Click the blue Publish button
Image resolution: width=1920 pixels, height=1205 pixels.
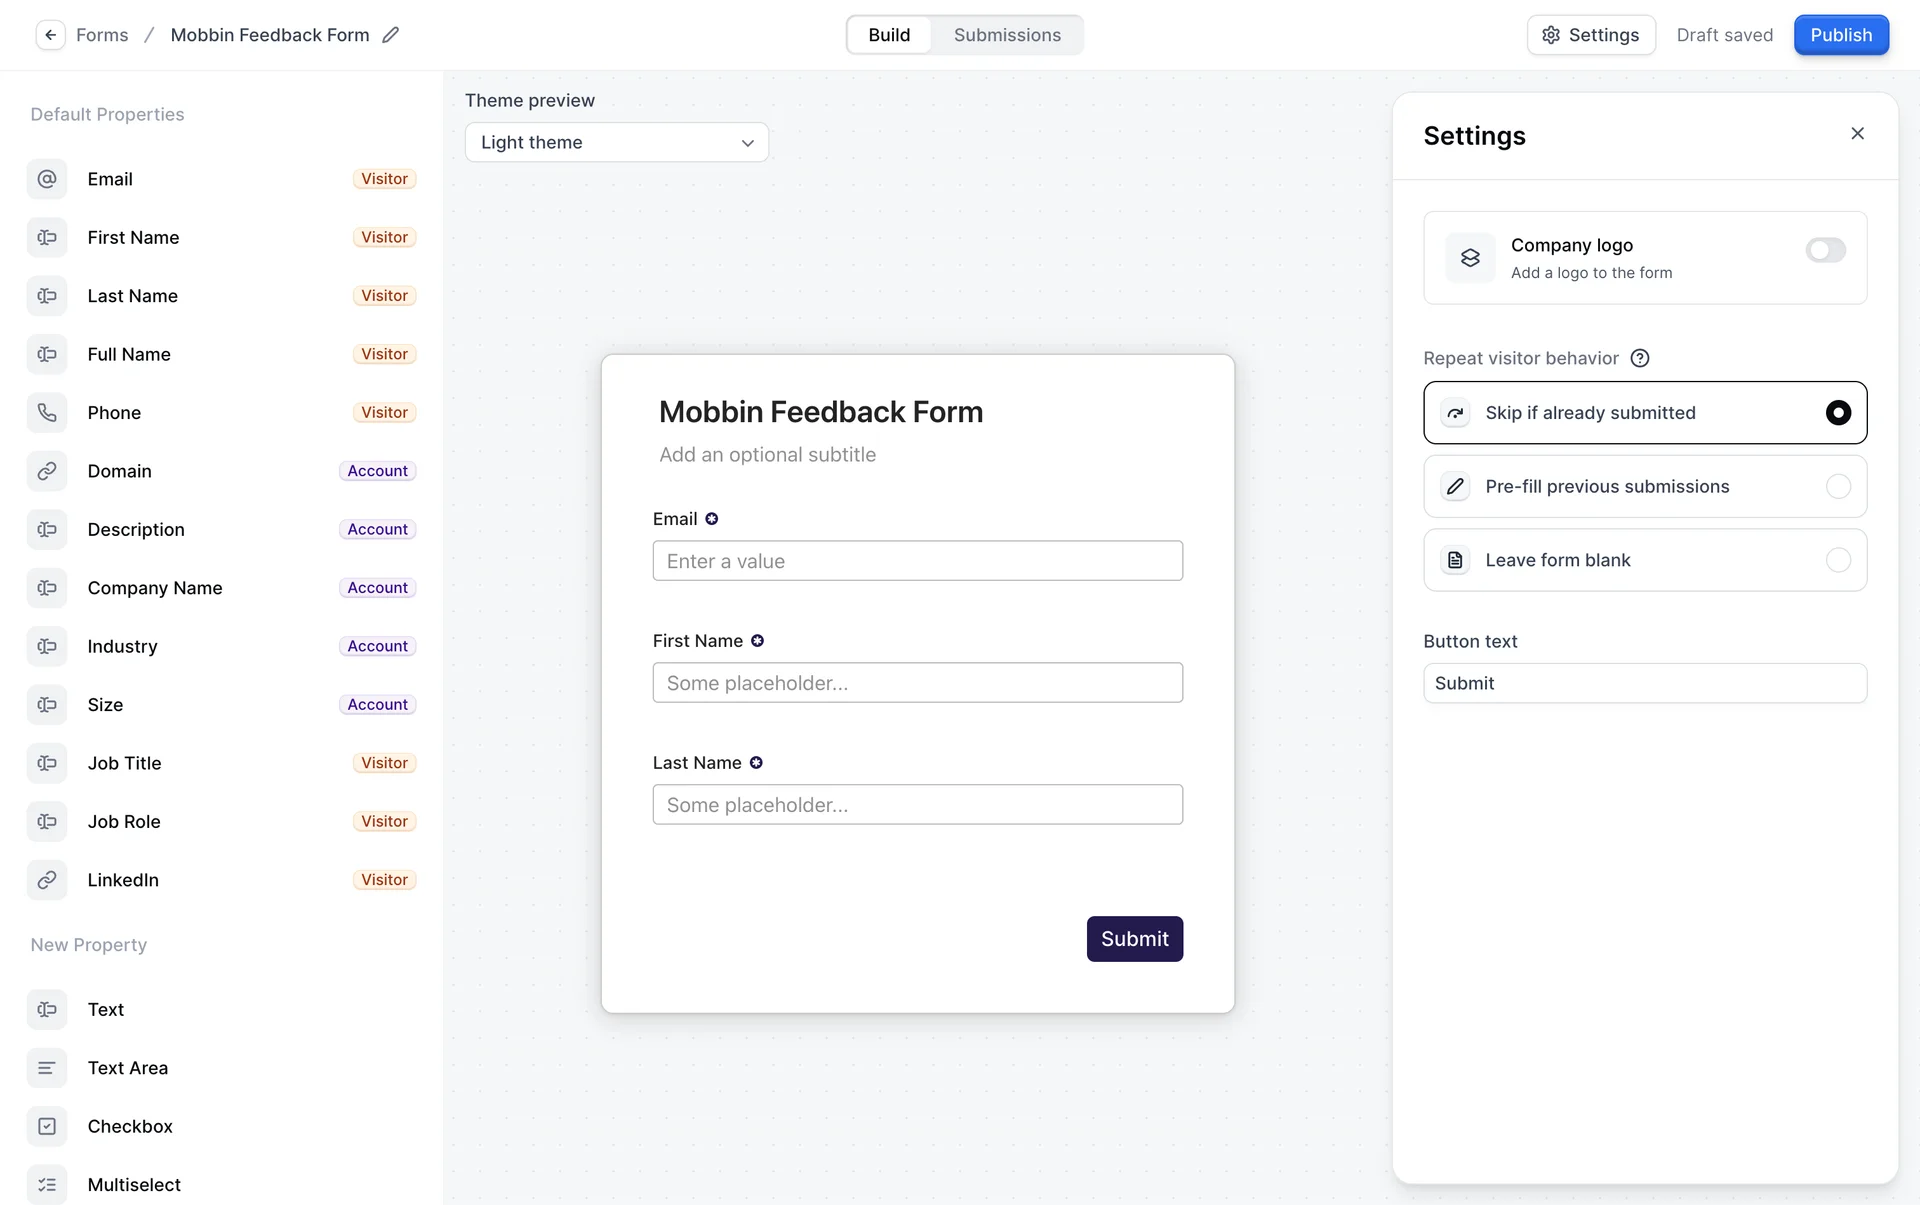1840,35
